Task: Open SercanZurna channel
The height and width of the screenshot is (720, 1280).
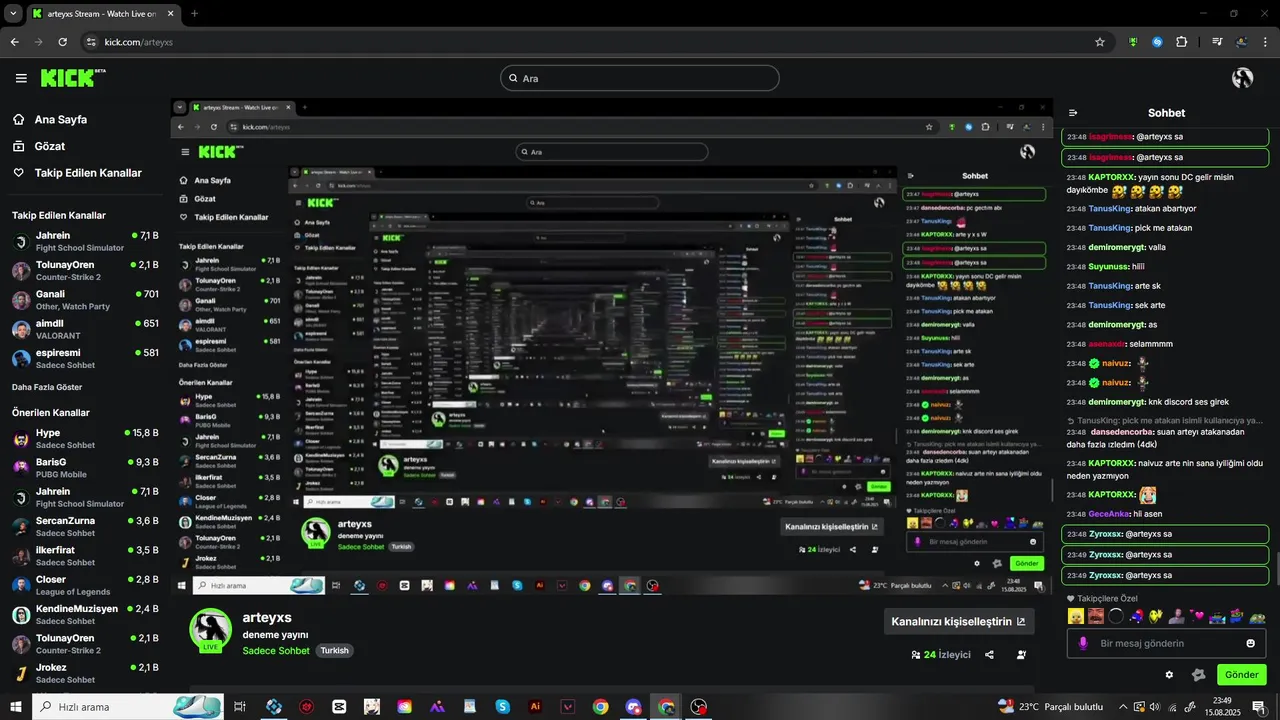Action: [x=85, y=526]
